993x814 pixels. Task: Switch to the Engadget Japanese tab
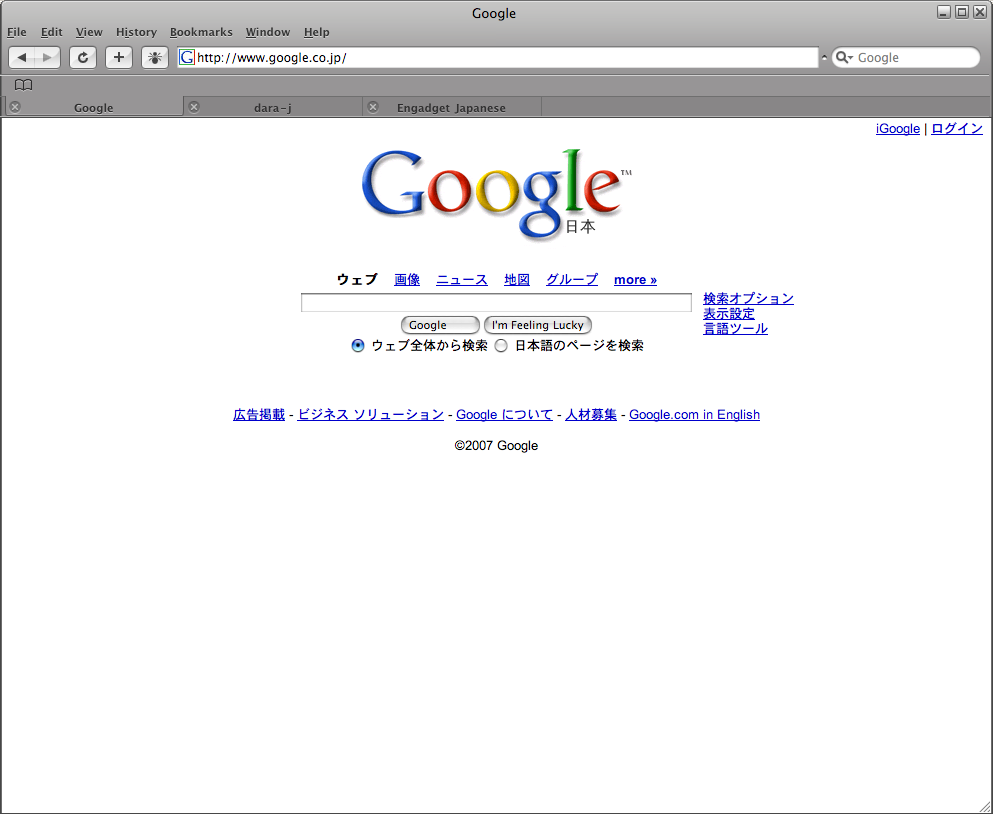[x=452, y=107]
